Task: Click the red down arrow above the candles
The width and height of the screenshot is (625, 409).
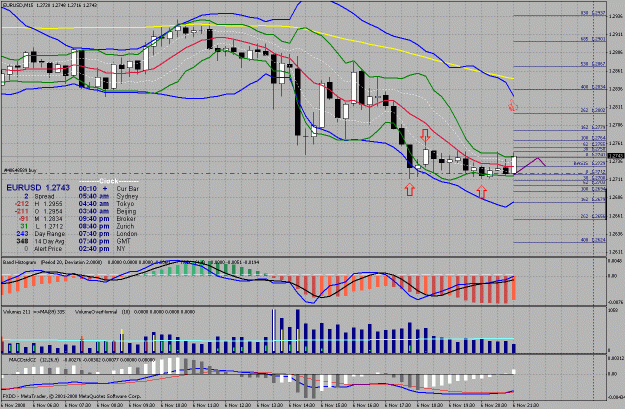Action: coord(425,135)
